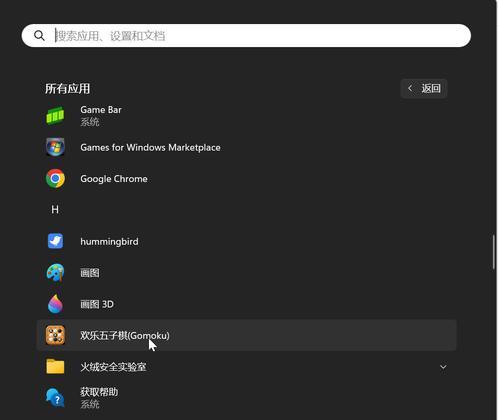Image resolution: width=500 pixels, height=420 pixels.
Task: Select the 欢乐五子棋(Gomoku) list entry name
Action: (x=125, y=335)
